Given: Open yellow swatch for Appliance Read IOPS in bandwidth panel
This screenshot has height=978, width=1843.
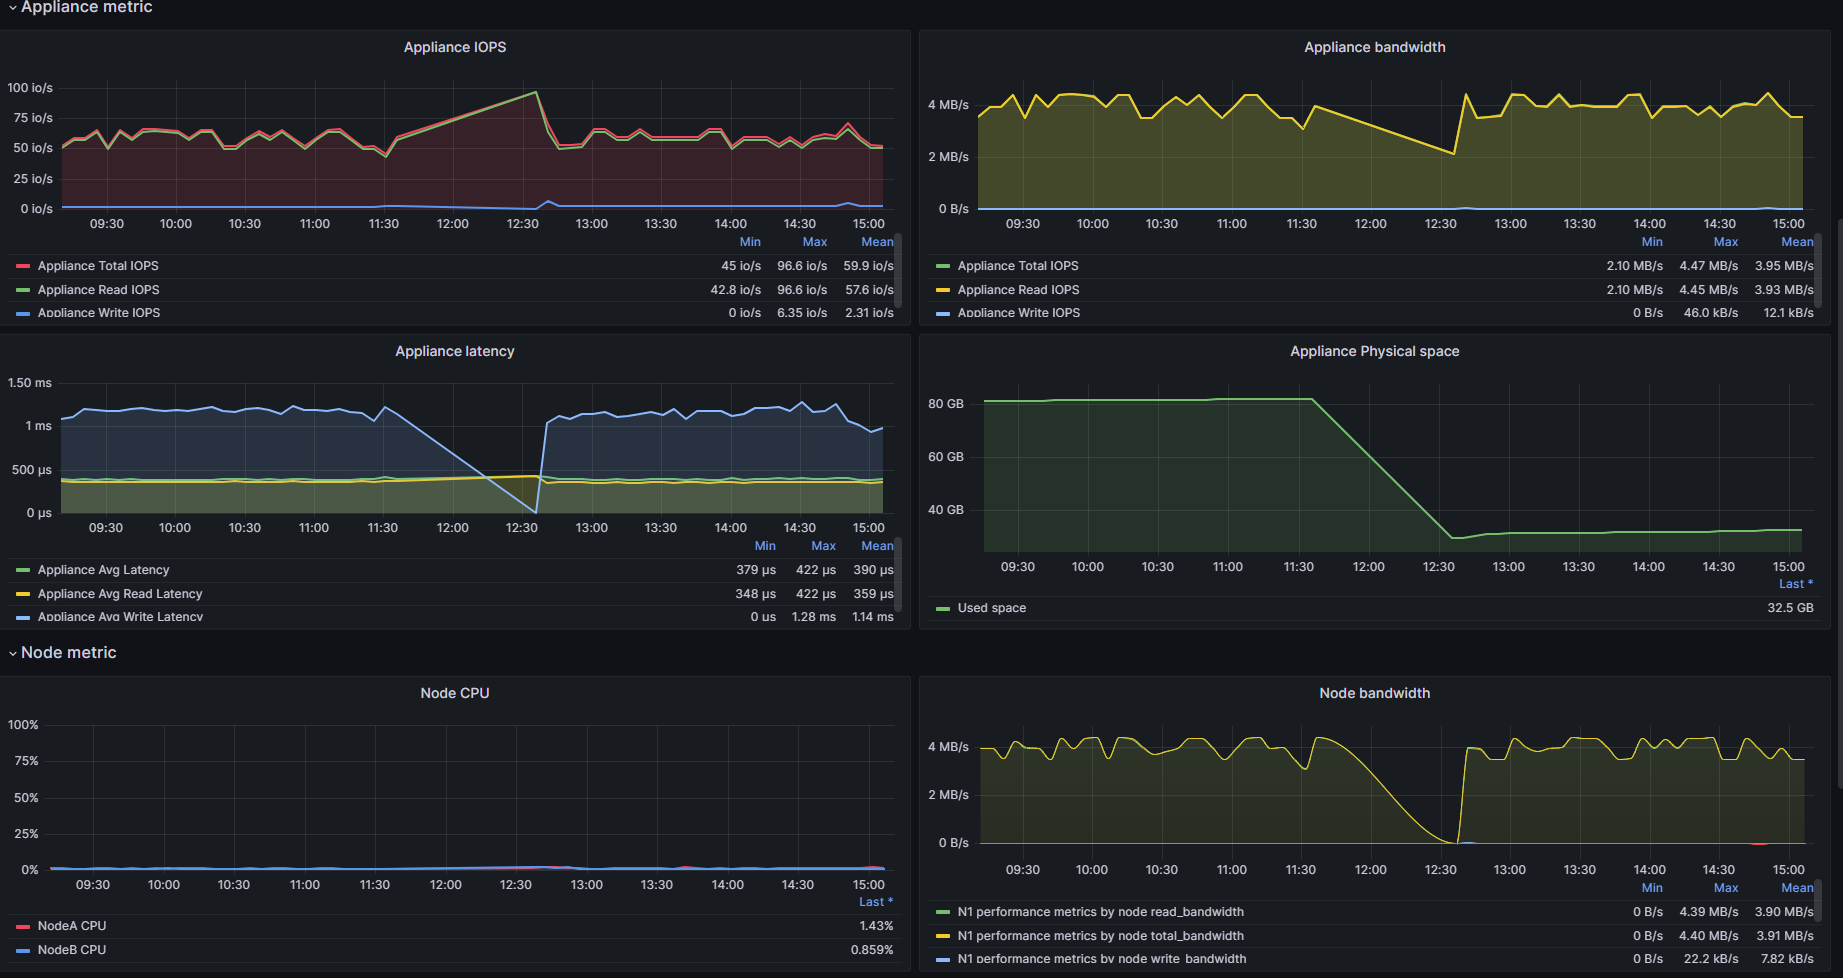Looking at the screenshot, I should point(943,290).
